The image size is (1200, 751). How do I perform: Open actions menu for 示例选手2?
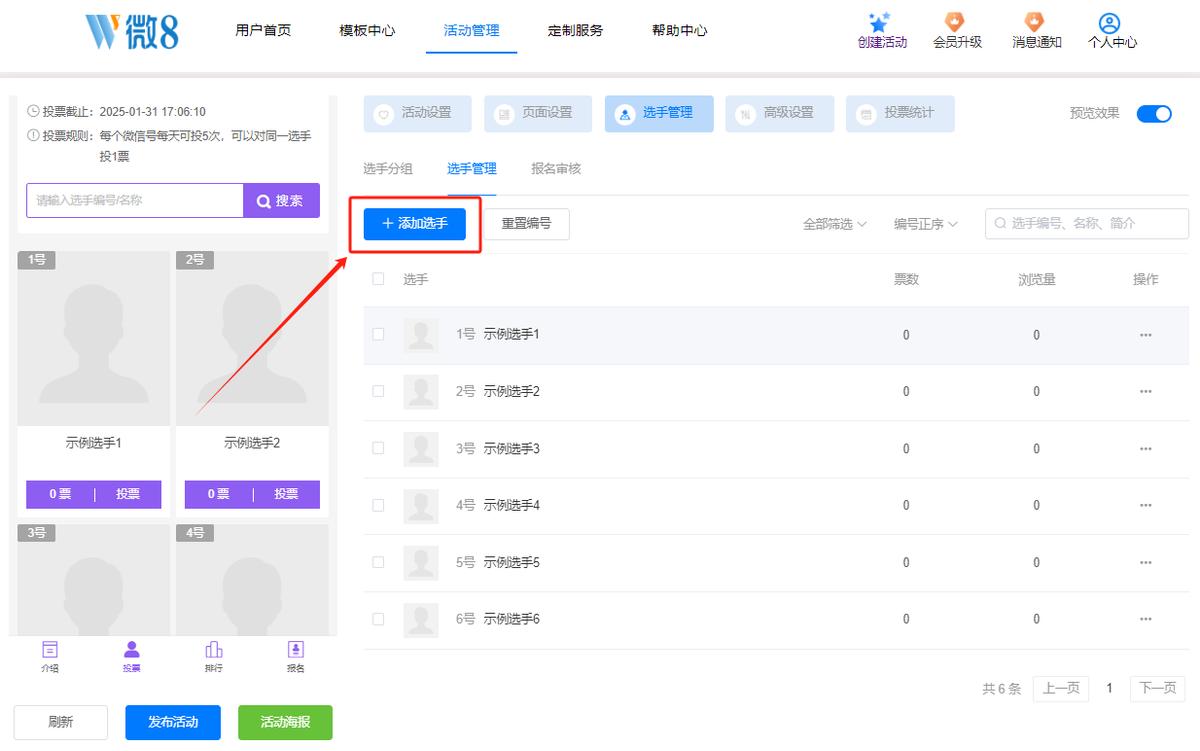1146,392
